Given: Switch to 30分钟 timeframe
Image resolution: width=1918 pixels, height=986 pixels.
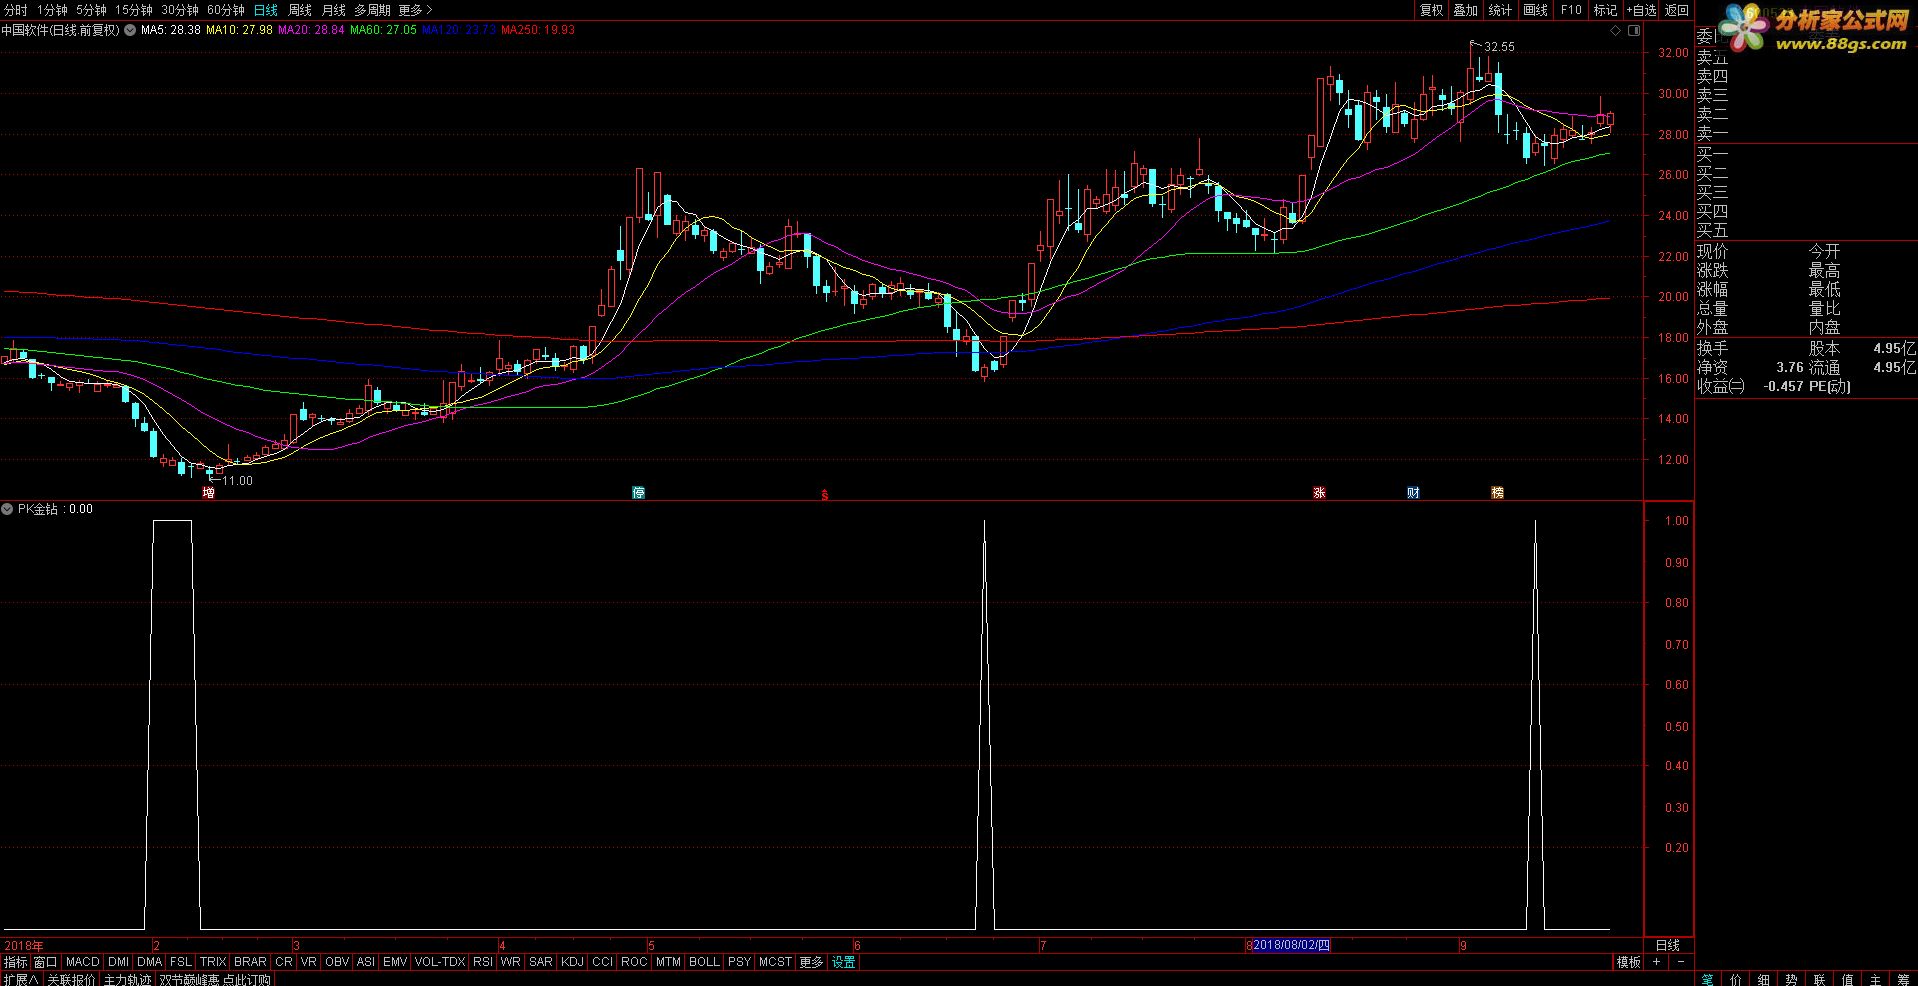Looking at the screenshot, I should [180, 10].
